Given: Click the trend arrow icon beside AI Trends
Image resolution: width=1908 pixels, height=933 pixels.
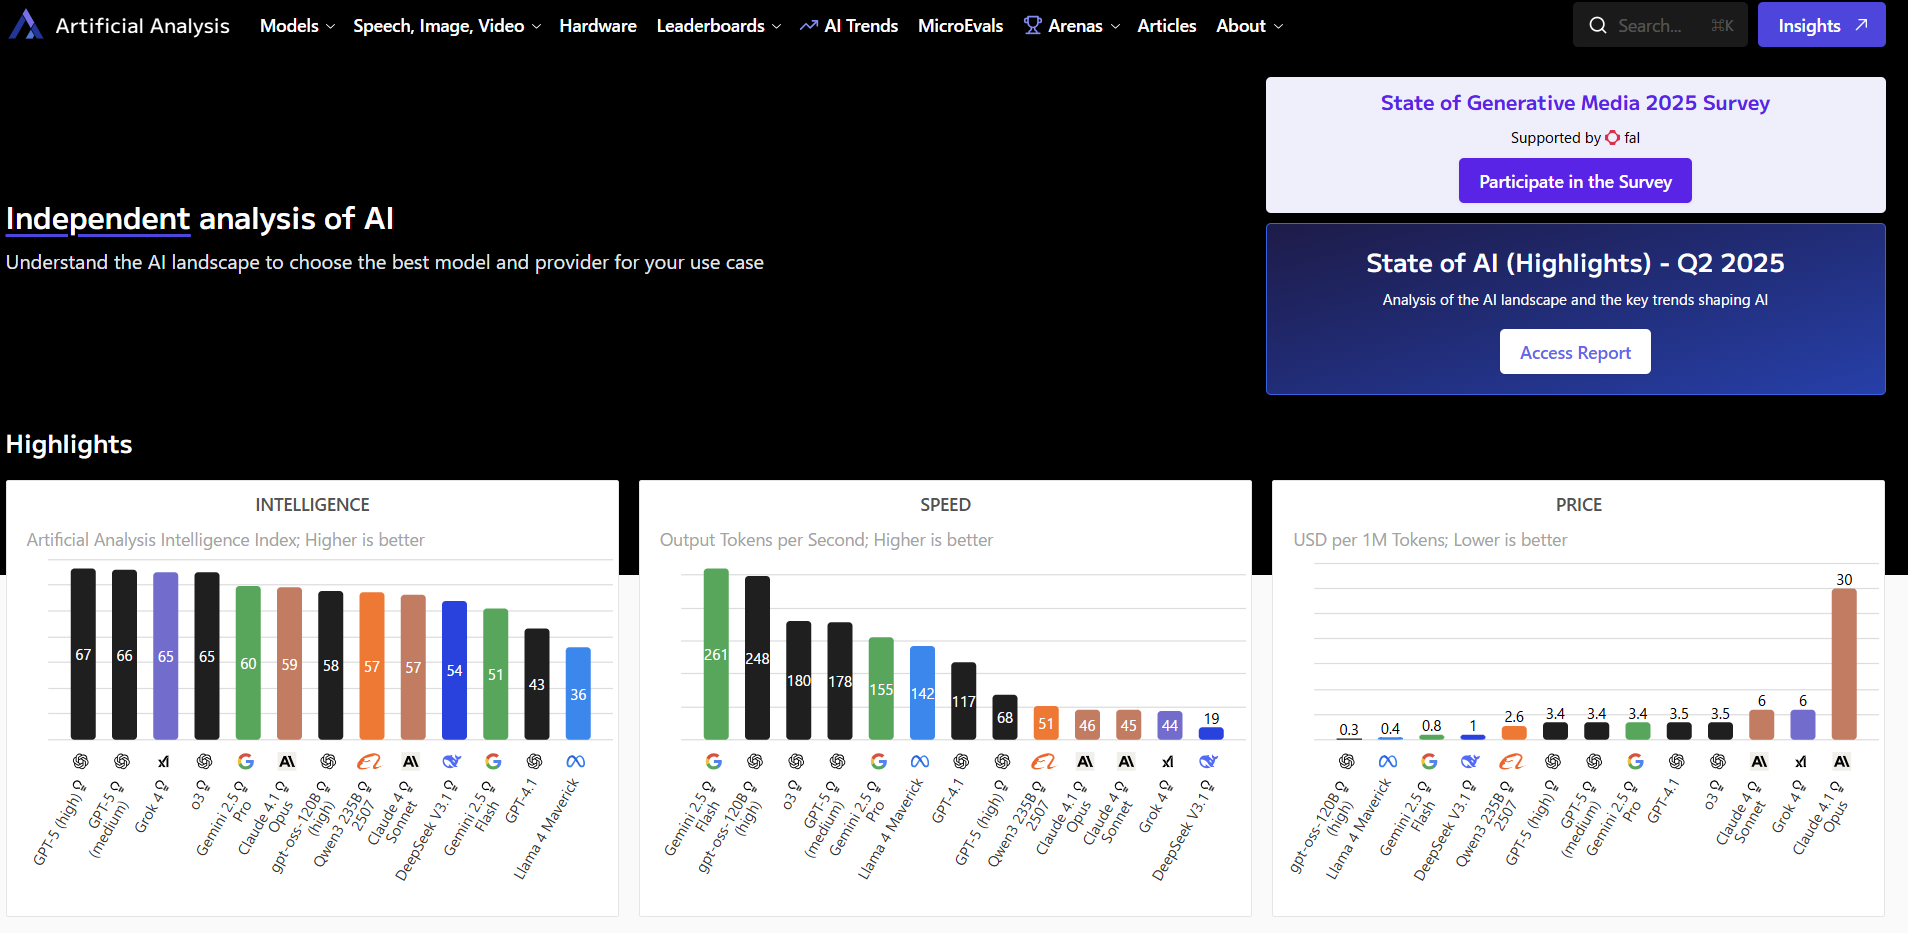Looking at the screenshot, I should pyautogui.click(x=809, y=26).
